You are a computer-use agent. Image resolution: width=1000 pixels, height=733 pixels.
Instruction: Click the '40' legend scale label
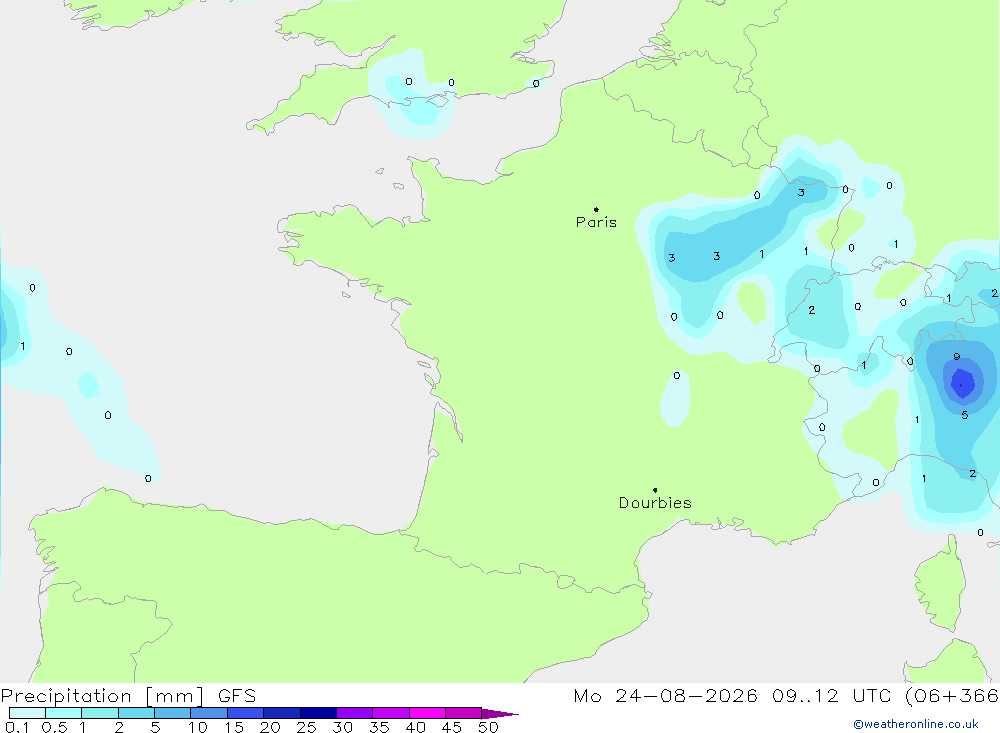416,727
